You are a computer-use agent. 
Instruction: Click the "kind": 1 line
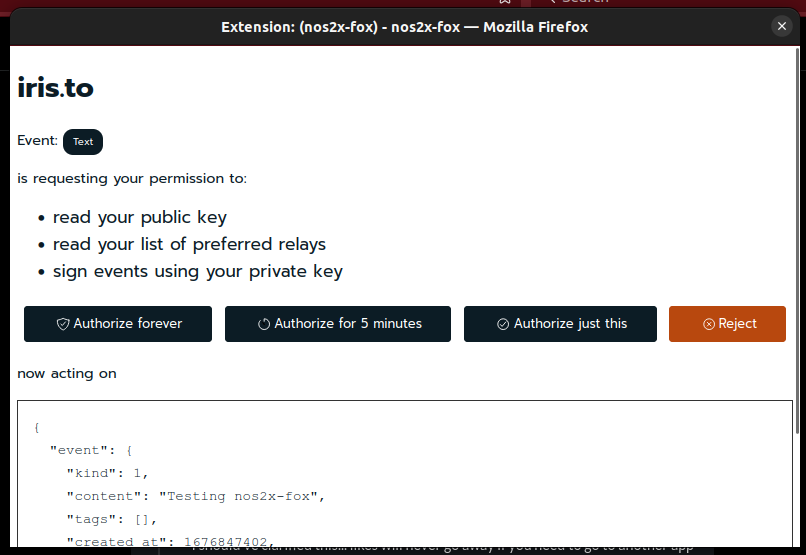[107, 473]
